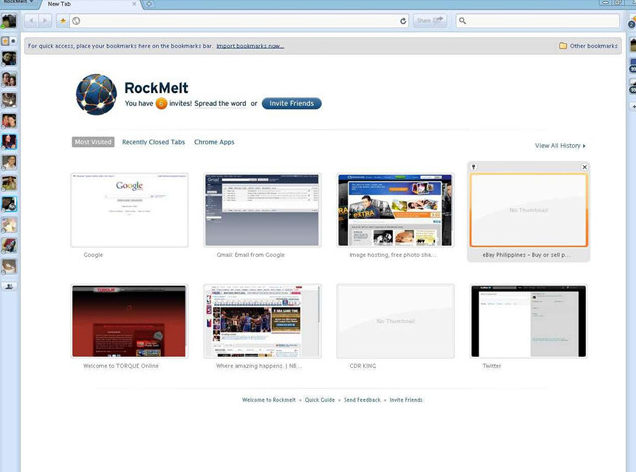Go forward with the Forward arrow
This screenshot has height=472, width=636.
tap(45, 21)
